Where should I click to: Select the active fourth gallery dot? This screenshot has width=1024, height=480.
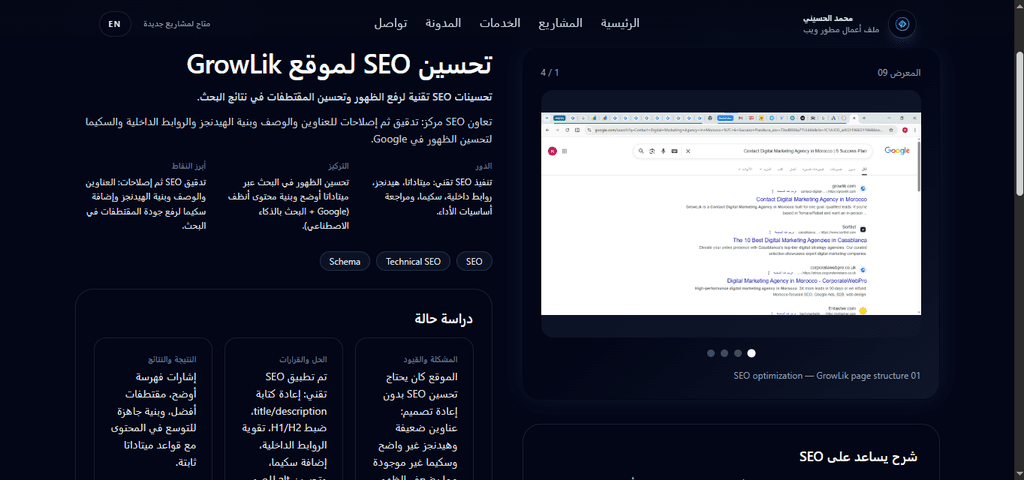pos(751,353)
